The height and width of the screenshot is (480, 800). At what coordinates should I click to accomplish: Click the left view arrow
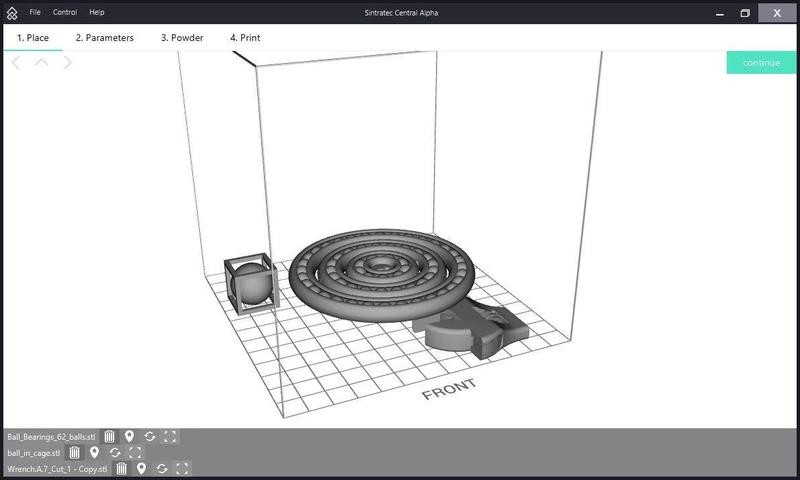pyautogui.click(x=16, y=62)
